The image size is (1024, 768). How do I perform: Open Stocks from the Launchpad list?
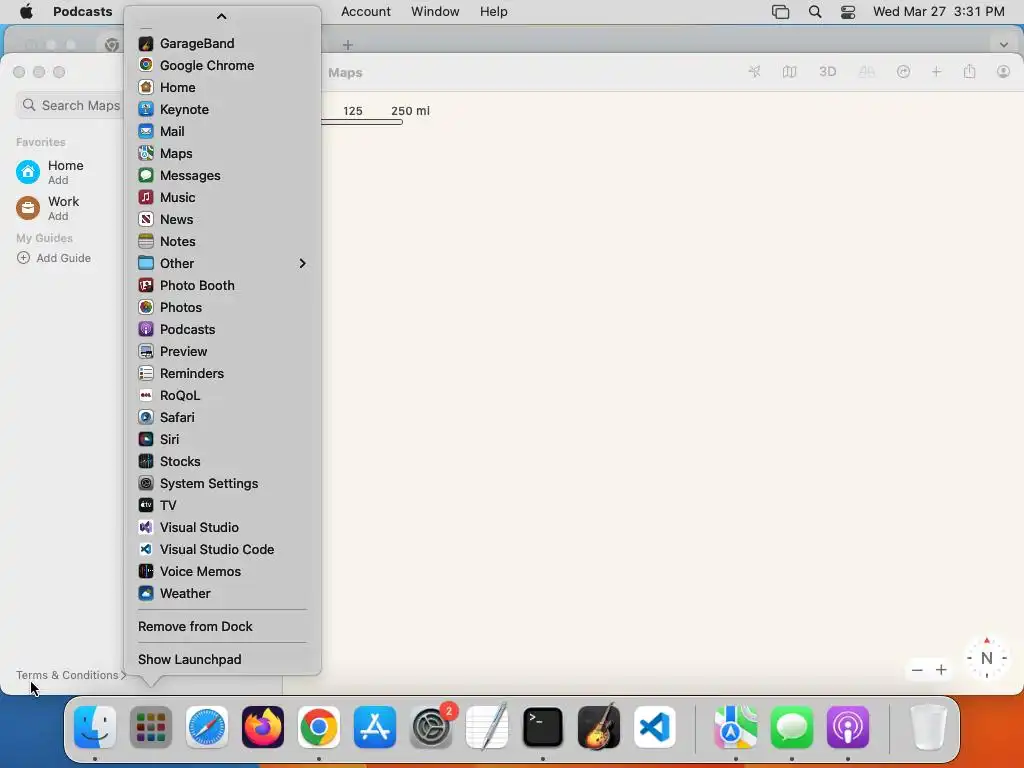[x=222, y=461]
